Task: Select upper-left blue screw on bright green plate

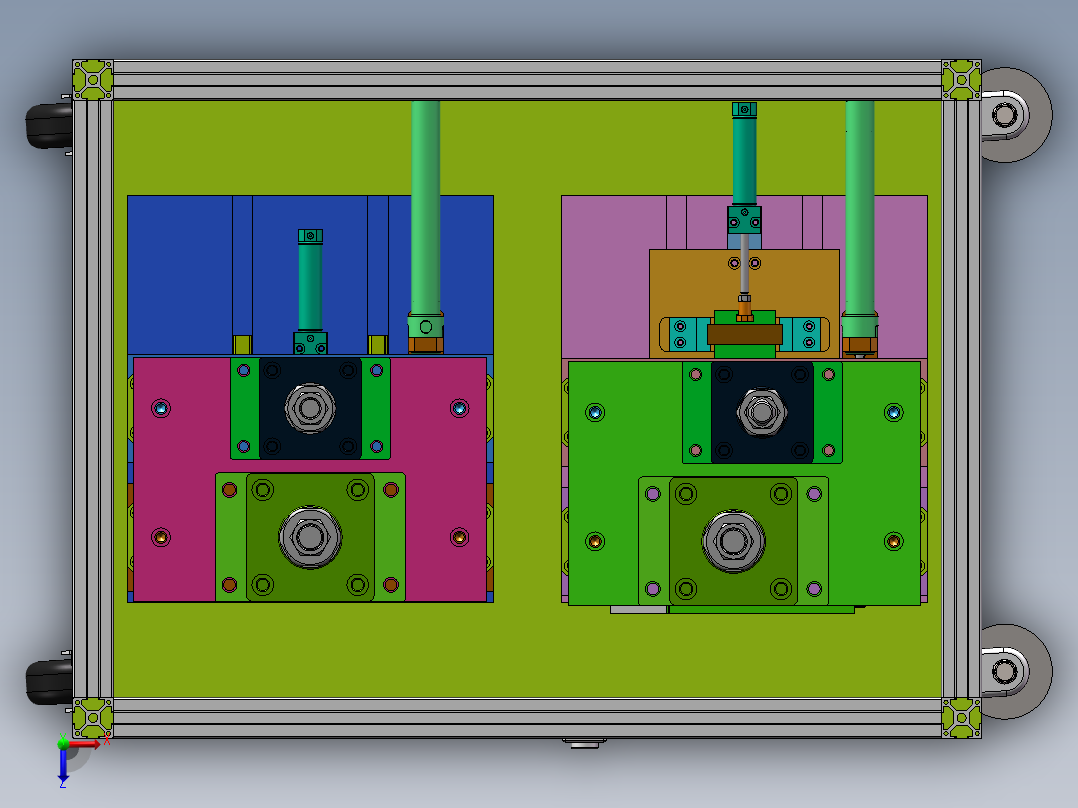Action: coord(595,413)
